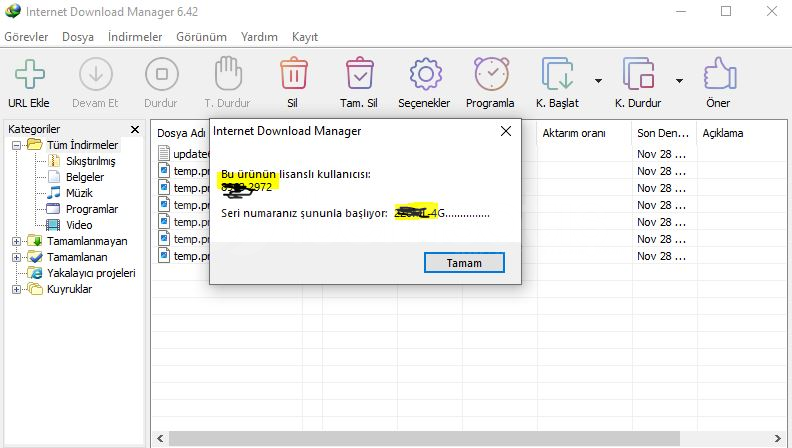Click the Sıkıştırılmış zip folder icon

click(54, 161)
